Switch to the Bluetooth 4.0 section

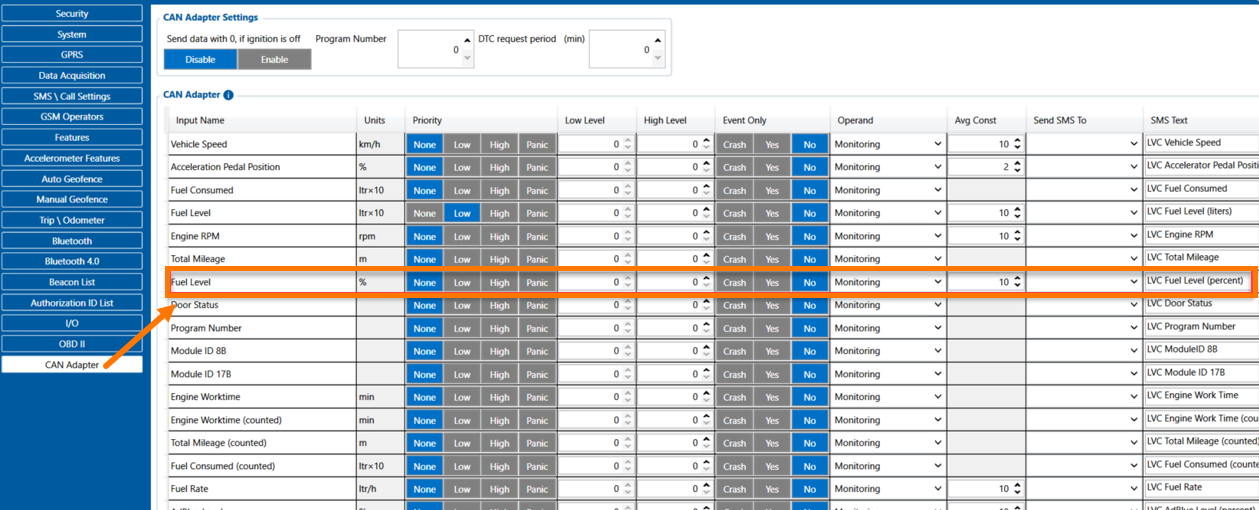[72, 261]
